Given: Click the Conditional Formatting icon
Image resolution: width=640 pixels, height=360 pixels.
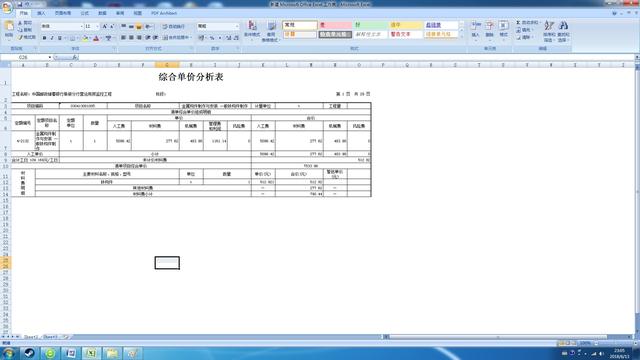Looking at the screenshot, I should tap(252, 31).
